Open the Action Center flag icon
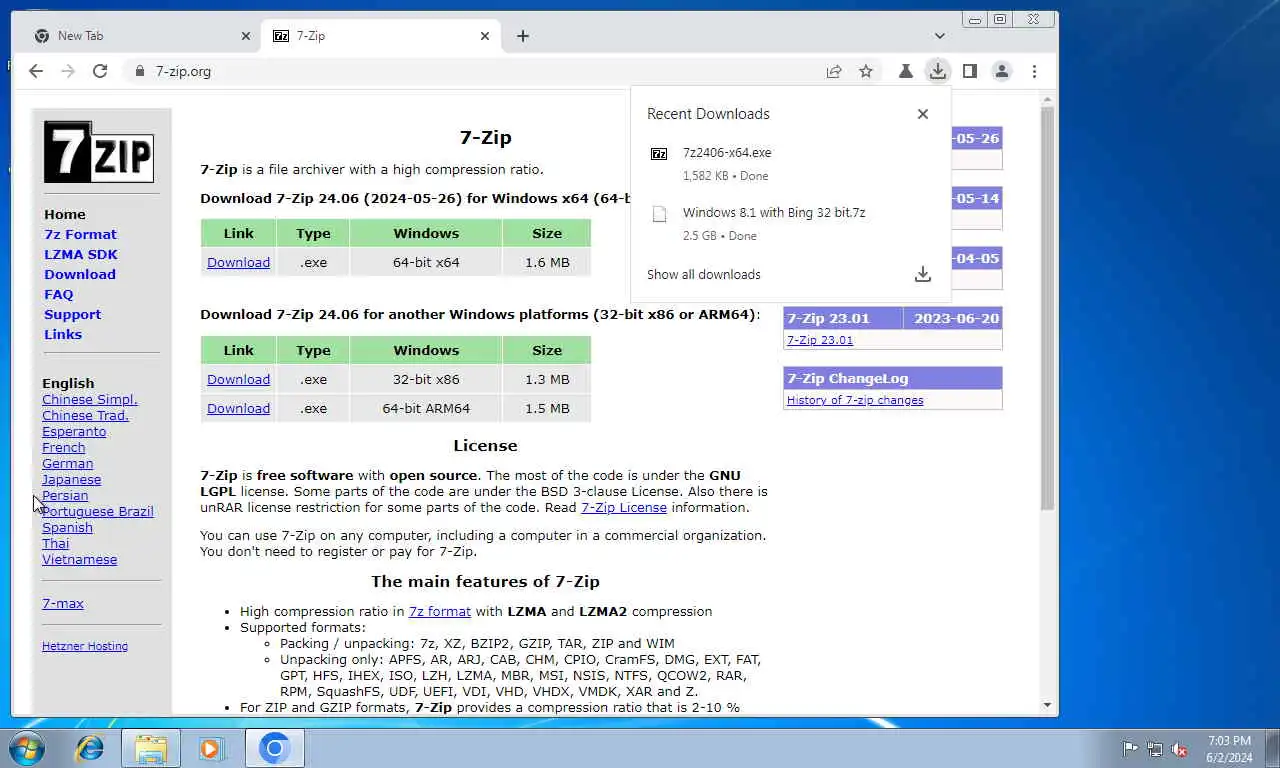 coord(1130,749)
